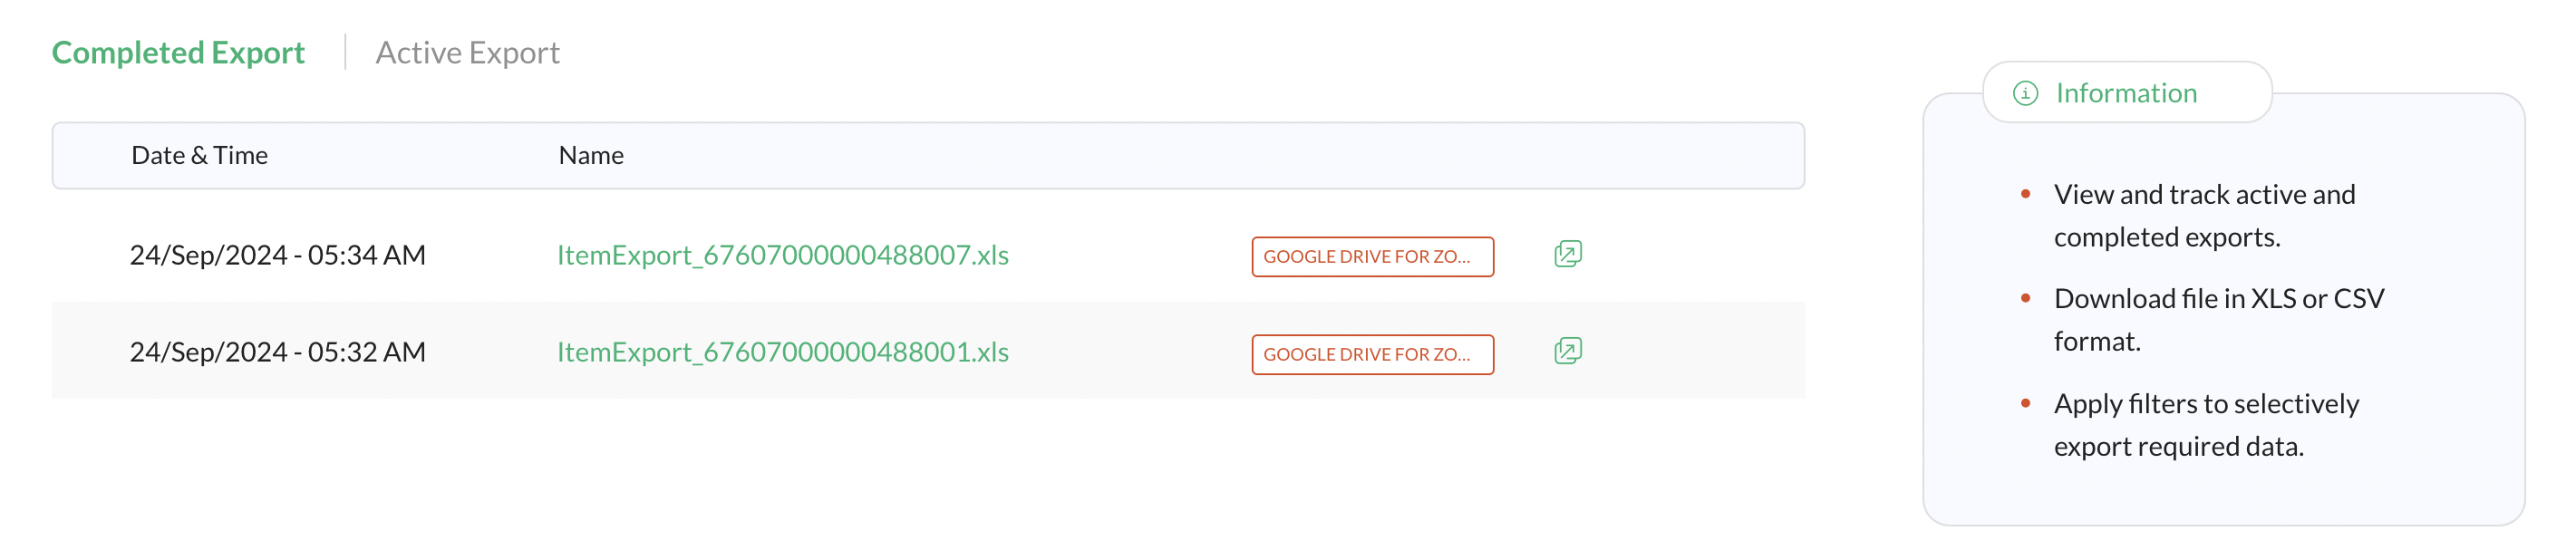Click Google Drive tag on the 05:34 AM export
Image resolution: width=2576 pixels, height=560 pixels.
pos(1372,257)
